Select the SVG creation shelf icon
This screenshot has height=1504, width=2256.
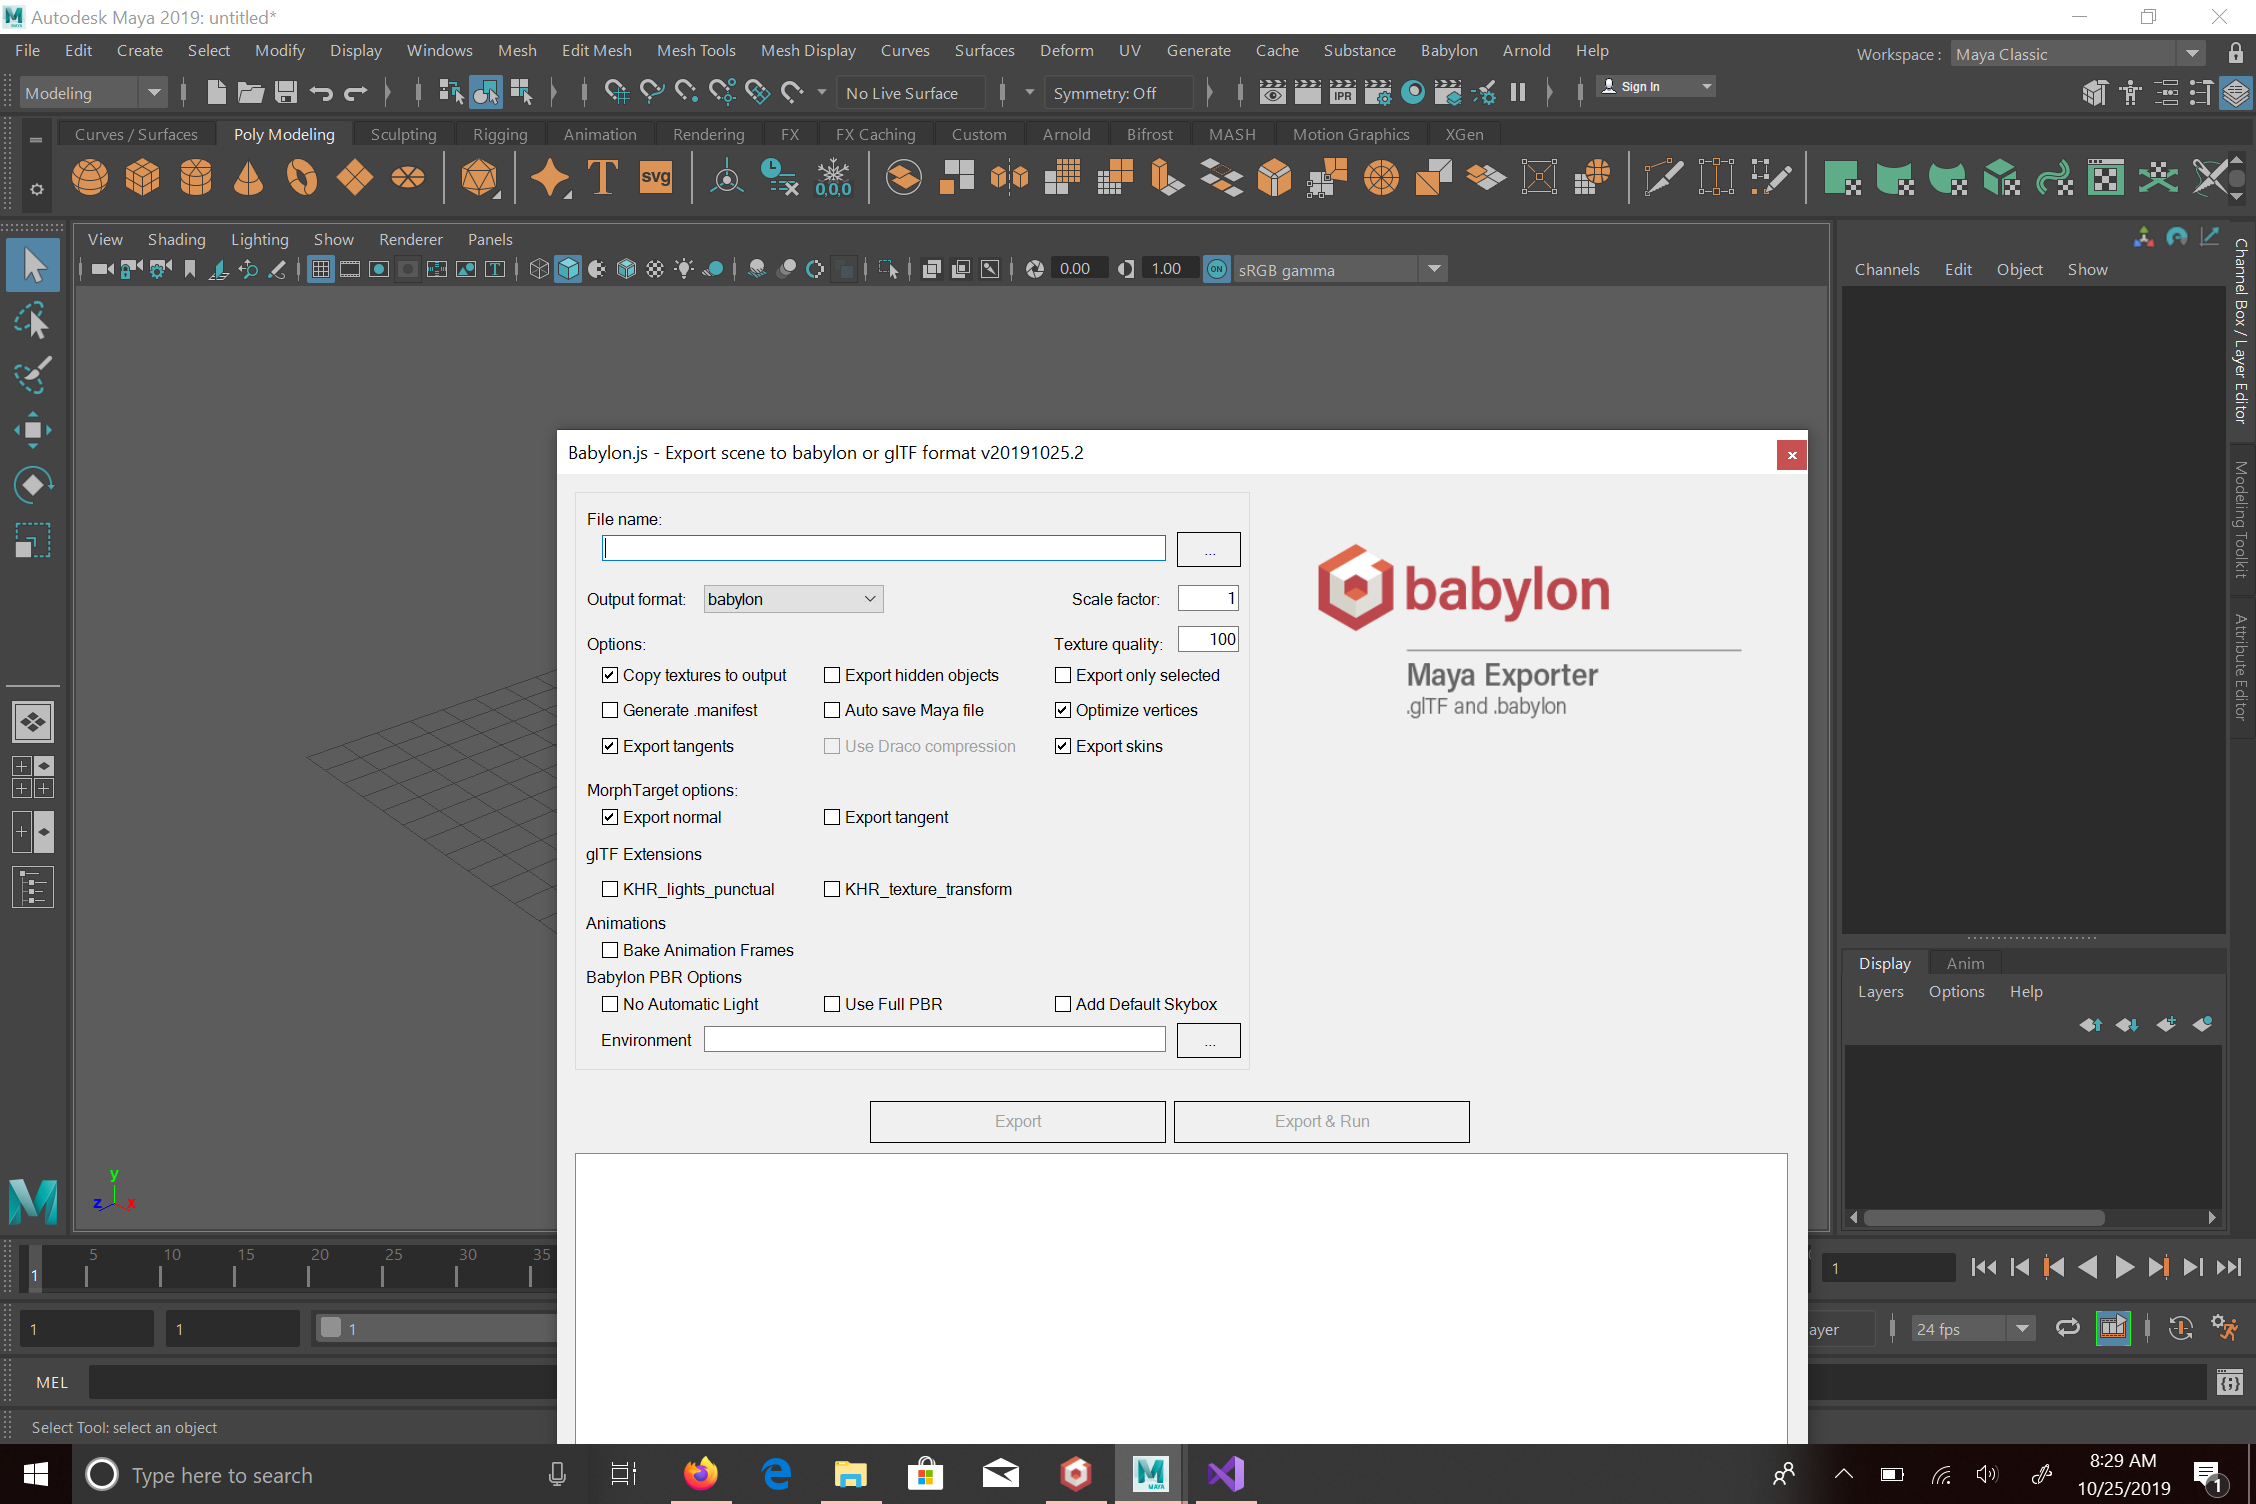656,177
